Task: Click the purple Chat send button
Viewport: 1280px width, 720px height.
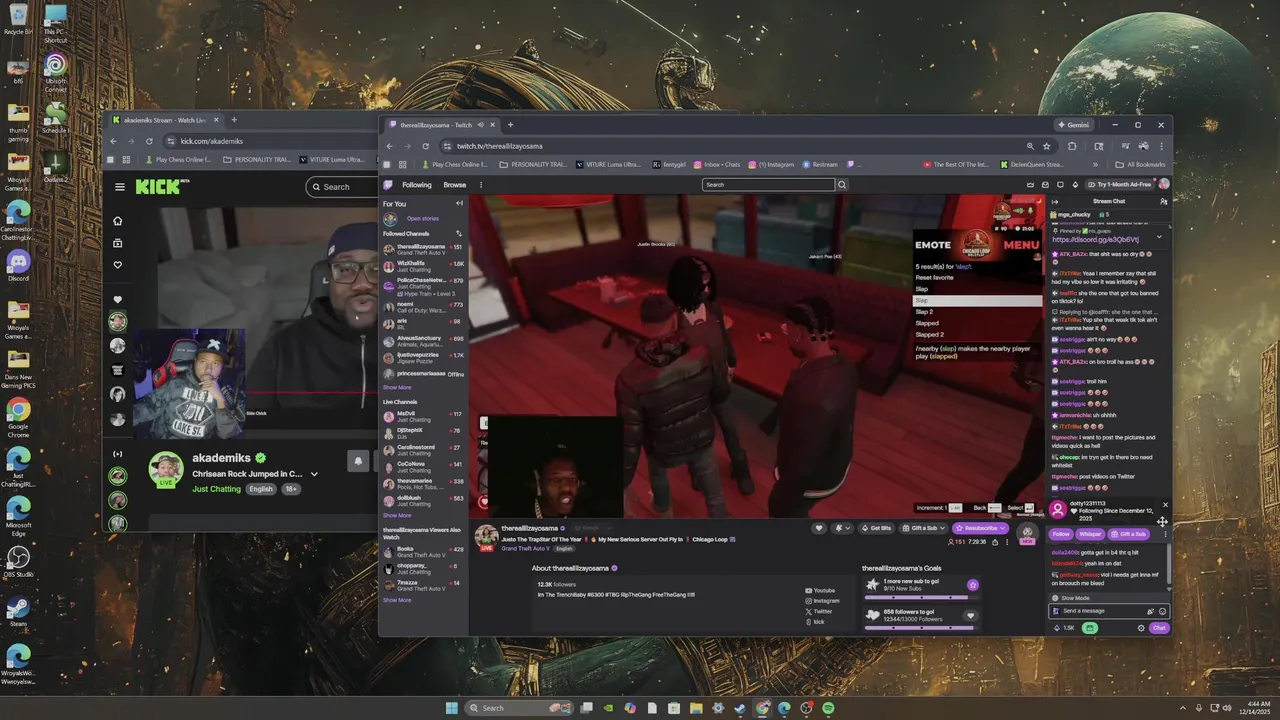Action: click(1159, 628)
